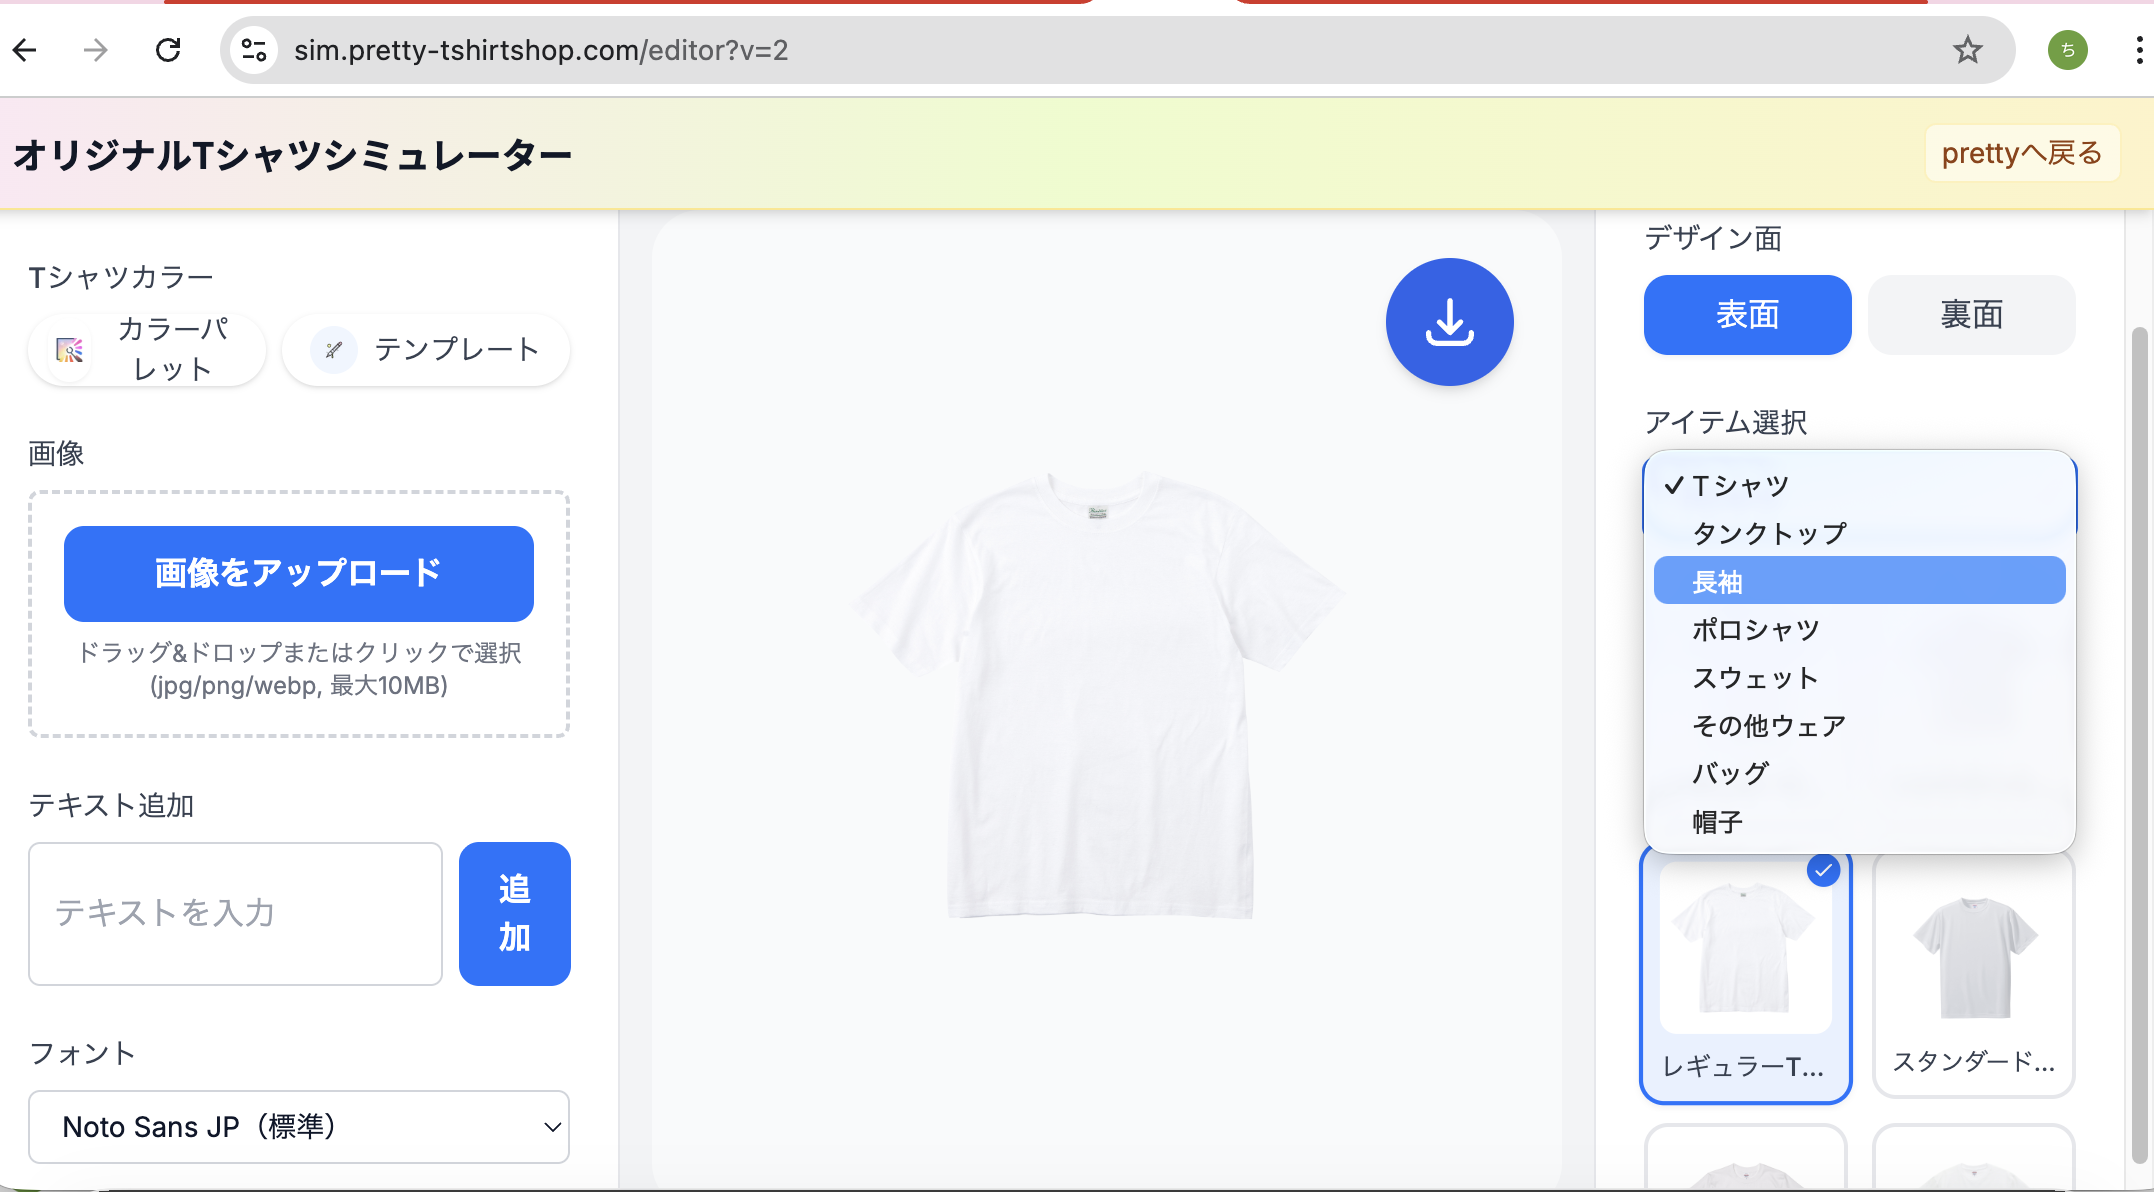Image resolution: width=2154 pixels, height=1192 pixels.
Task: Open site information icon in address bar
Action: [x=254, y=50]
